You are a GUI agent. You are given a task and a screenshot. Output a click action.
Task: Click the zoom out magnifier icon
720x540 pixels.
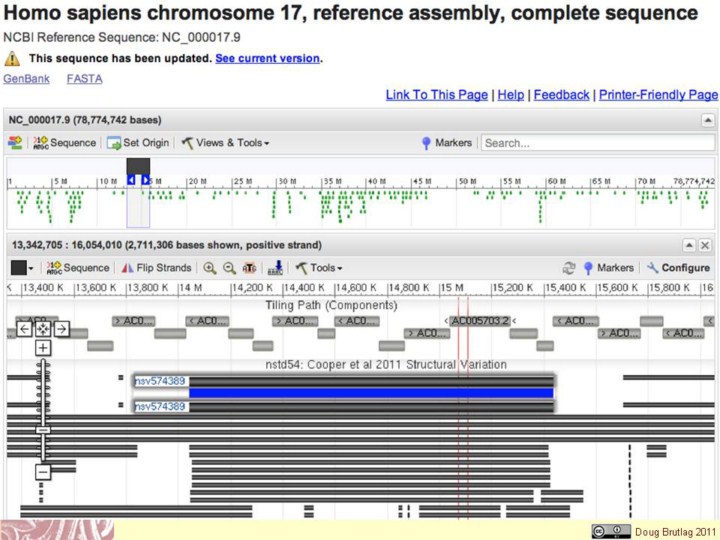[x=229, y=268]
